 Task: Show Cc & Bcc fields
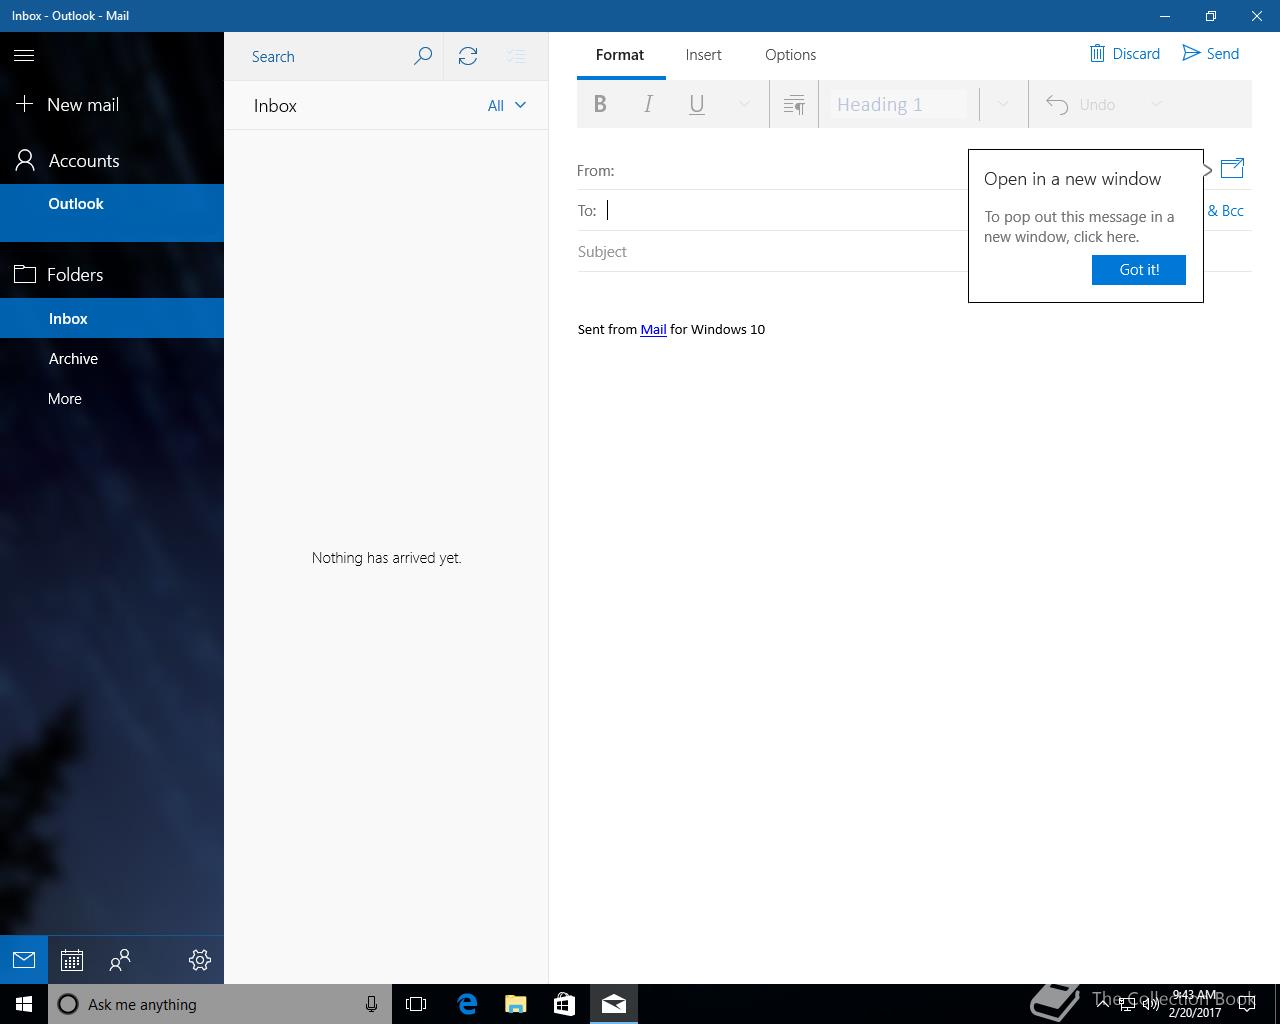click(1226, 211)
